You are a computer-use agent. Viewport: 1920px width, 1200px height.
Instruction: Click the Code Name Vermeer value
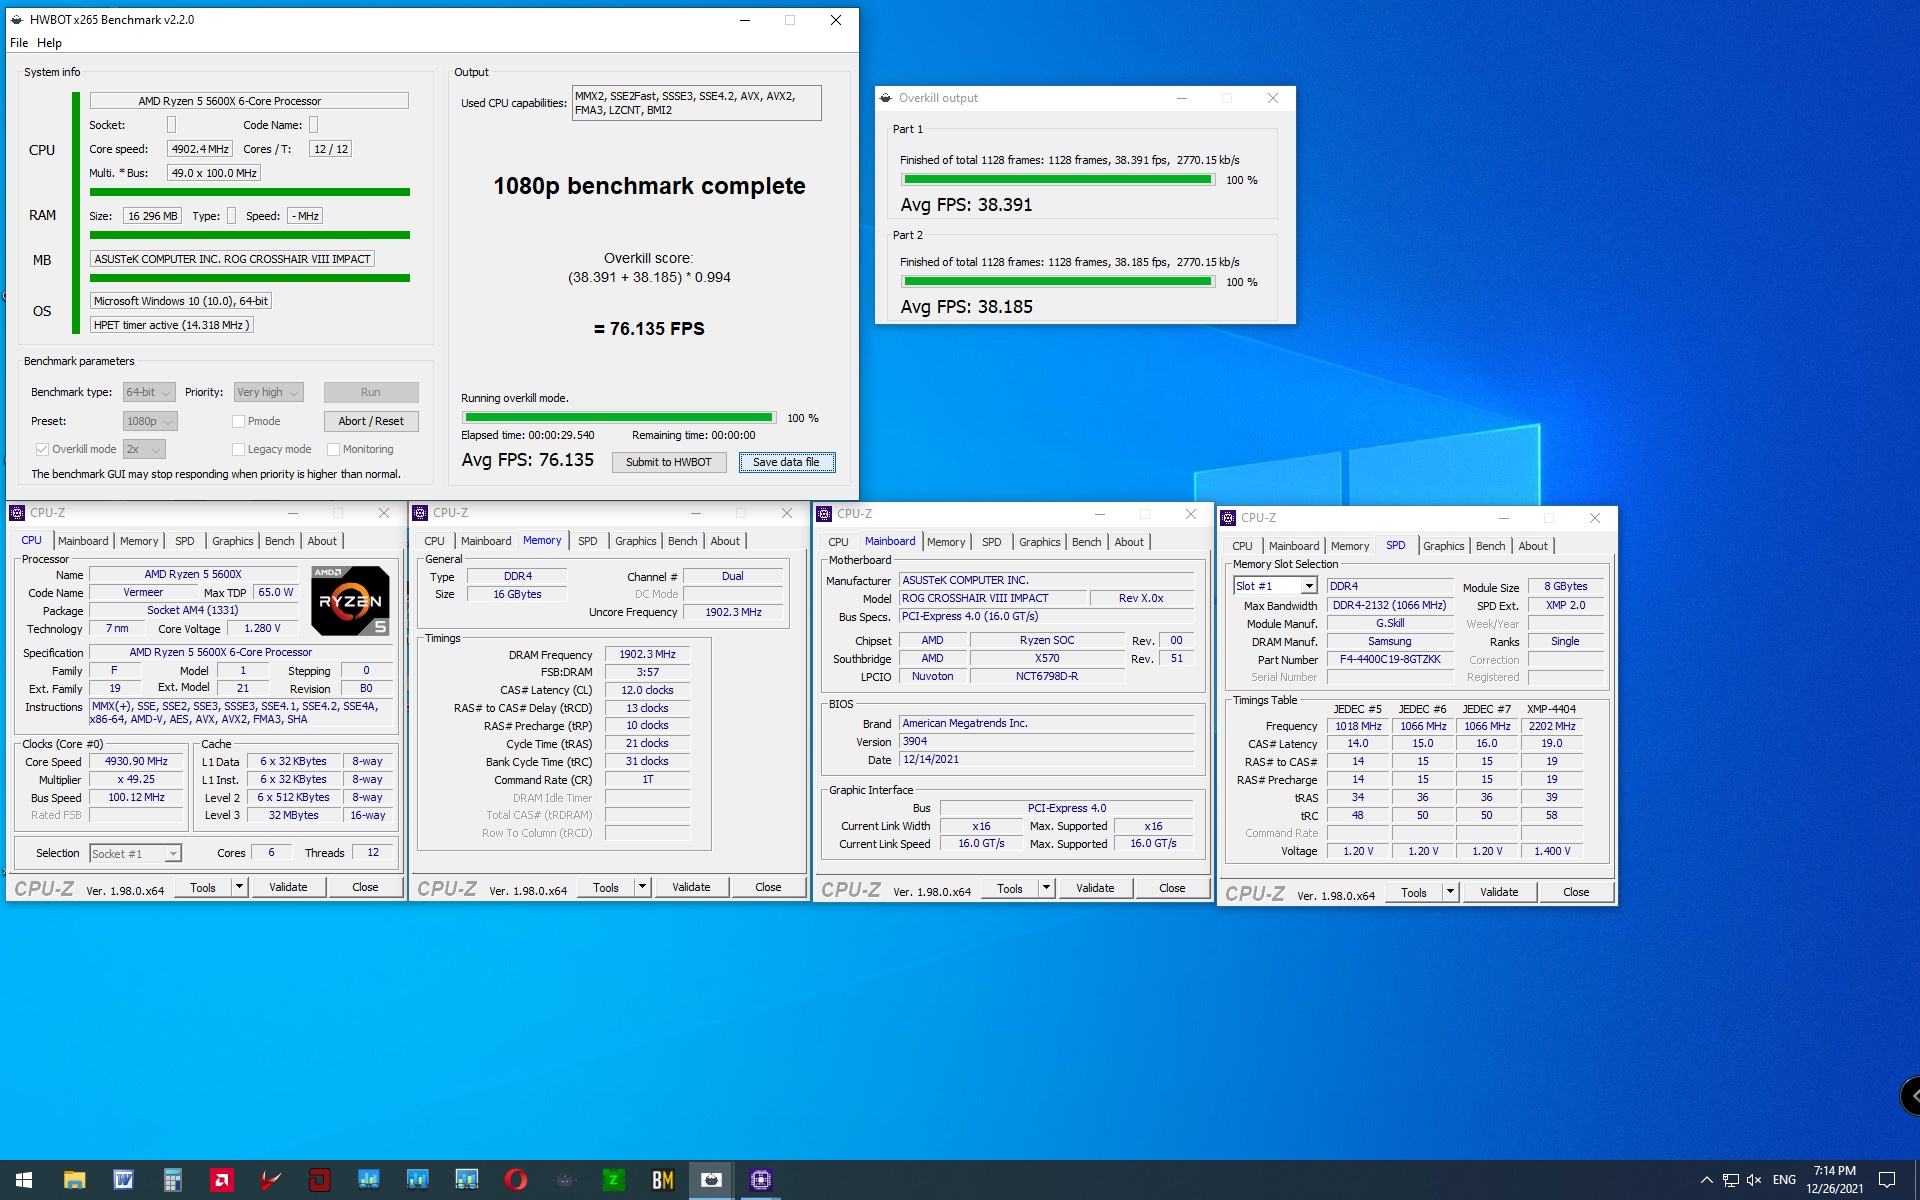(143, 593)
